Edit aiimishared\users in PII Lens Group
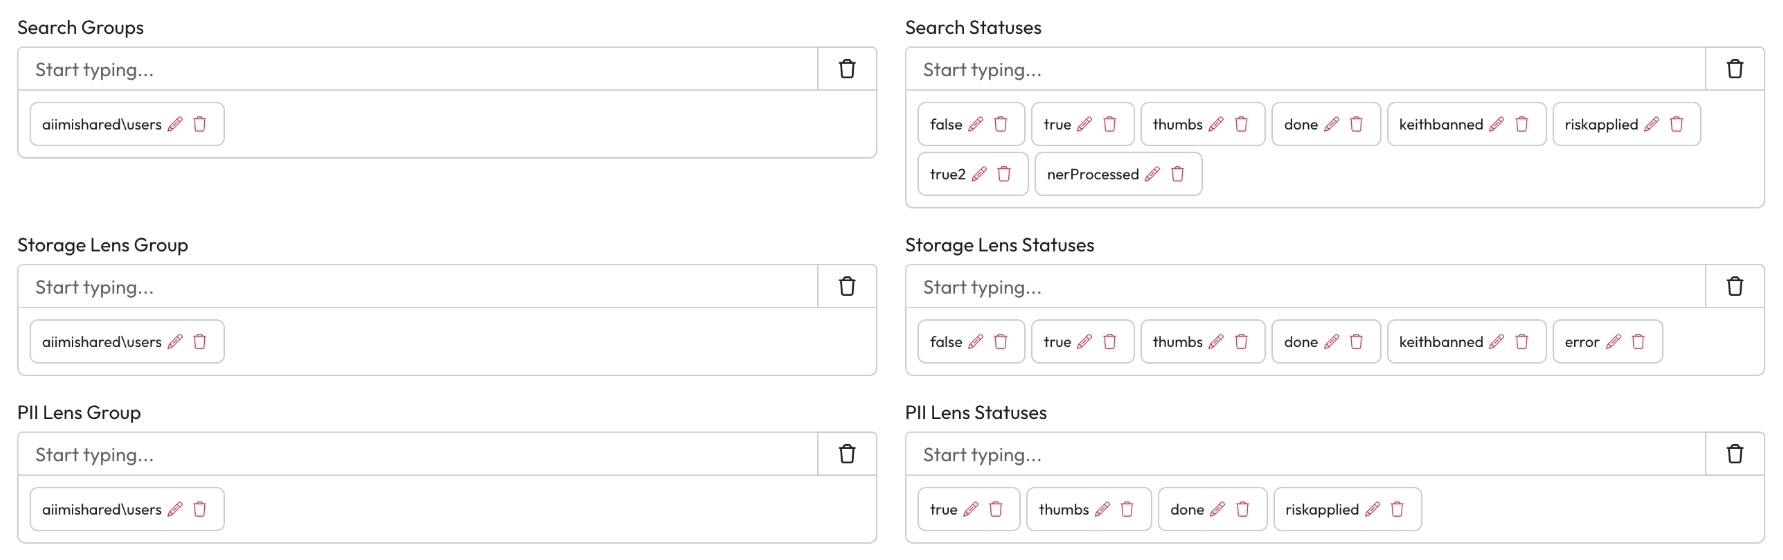Viewport: 1783px width, 560px height. click(x=175, y=509)
